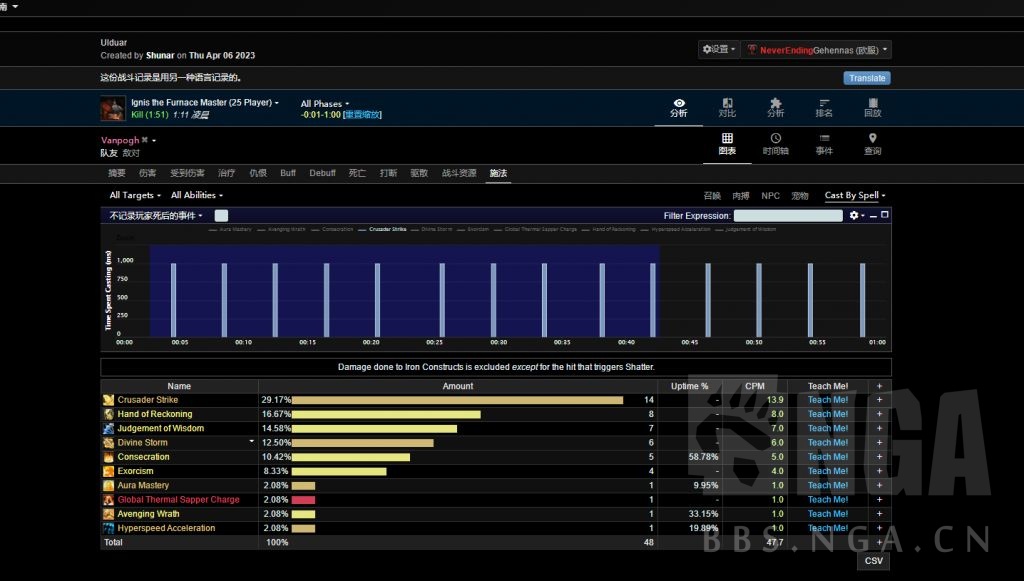Screen dimensions: 1024x581
Task: Switch to the 事件 events view
Action: click(824, 144)
